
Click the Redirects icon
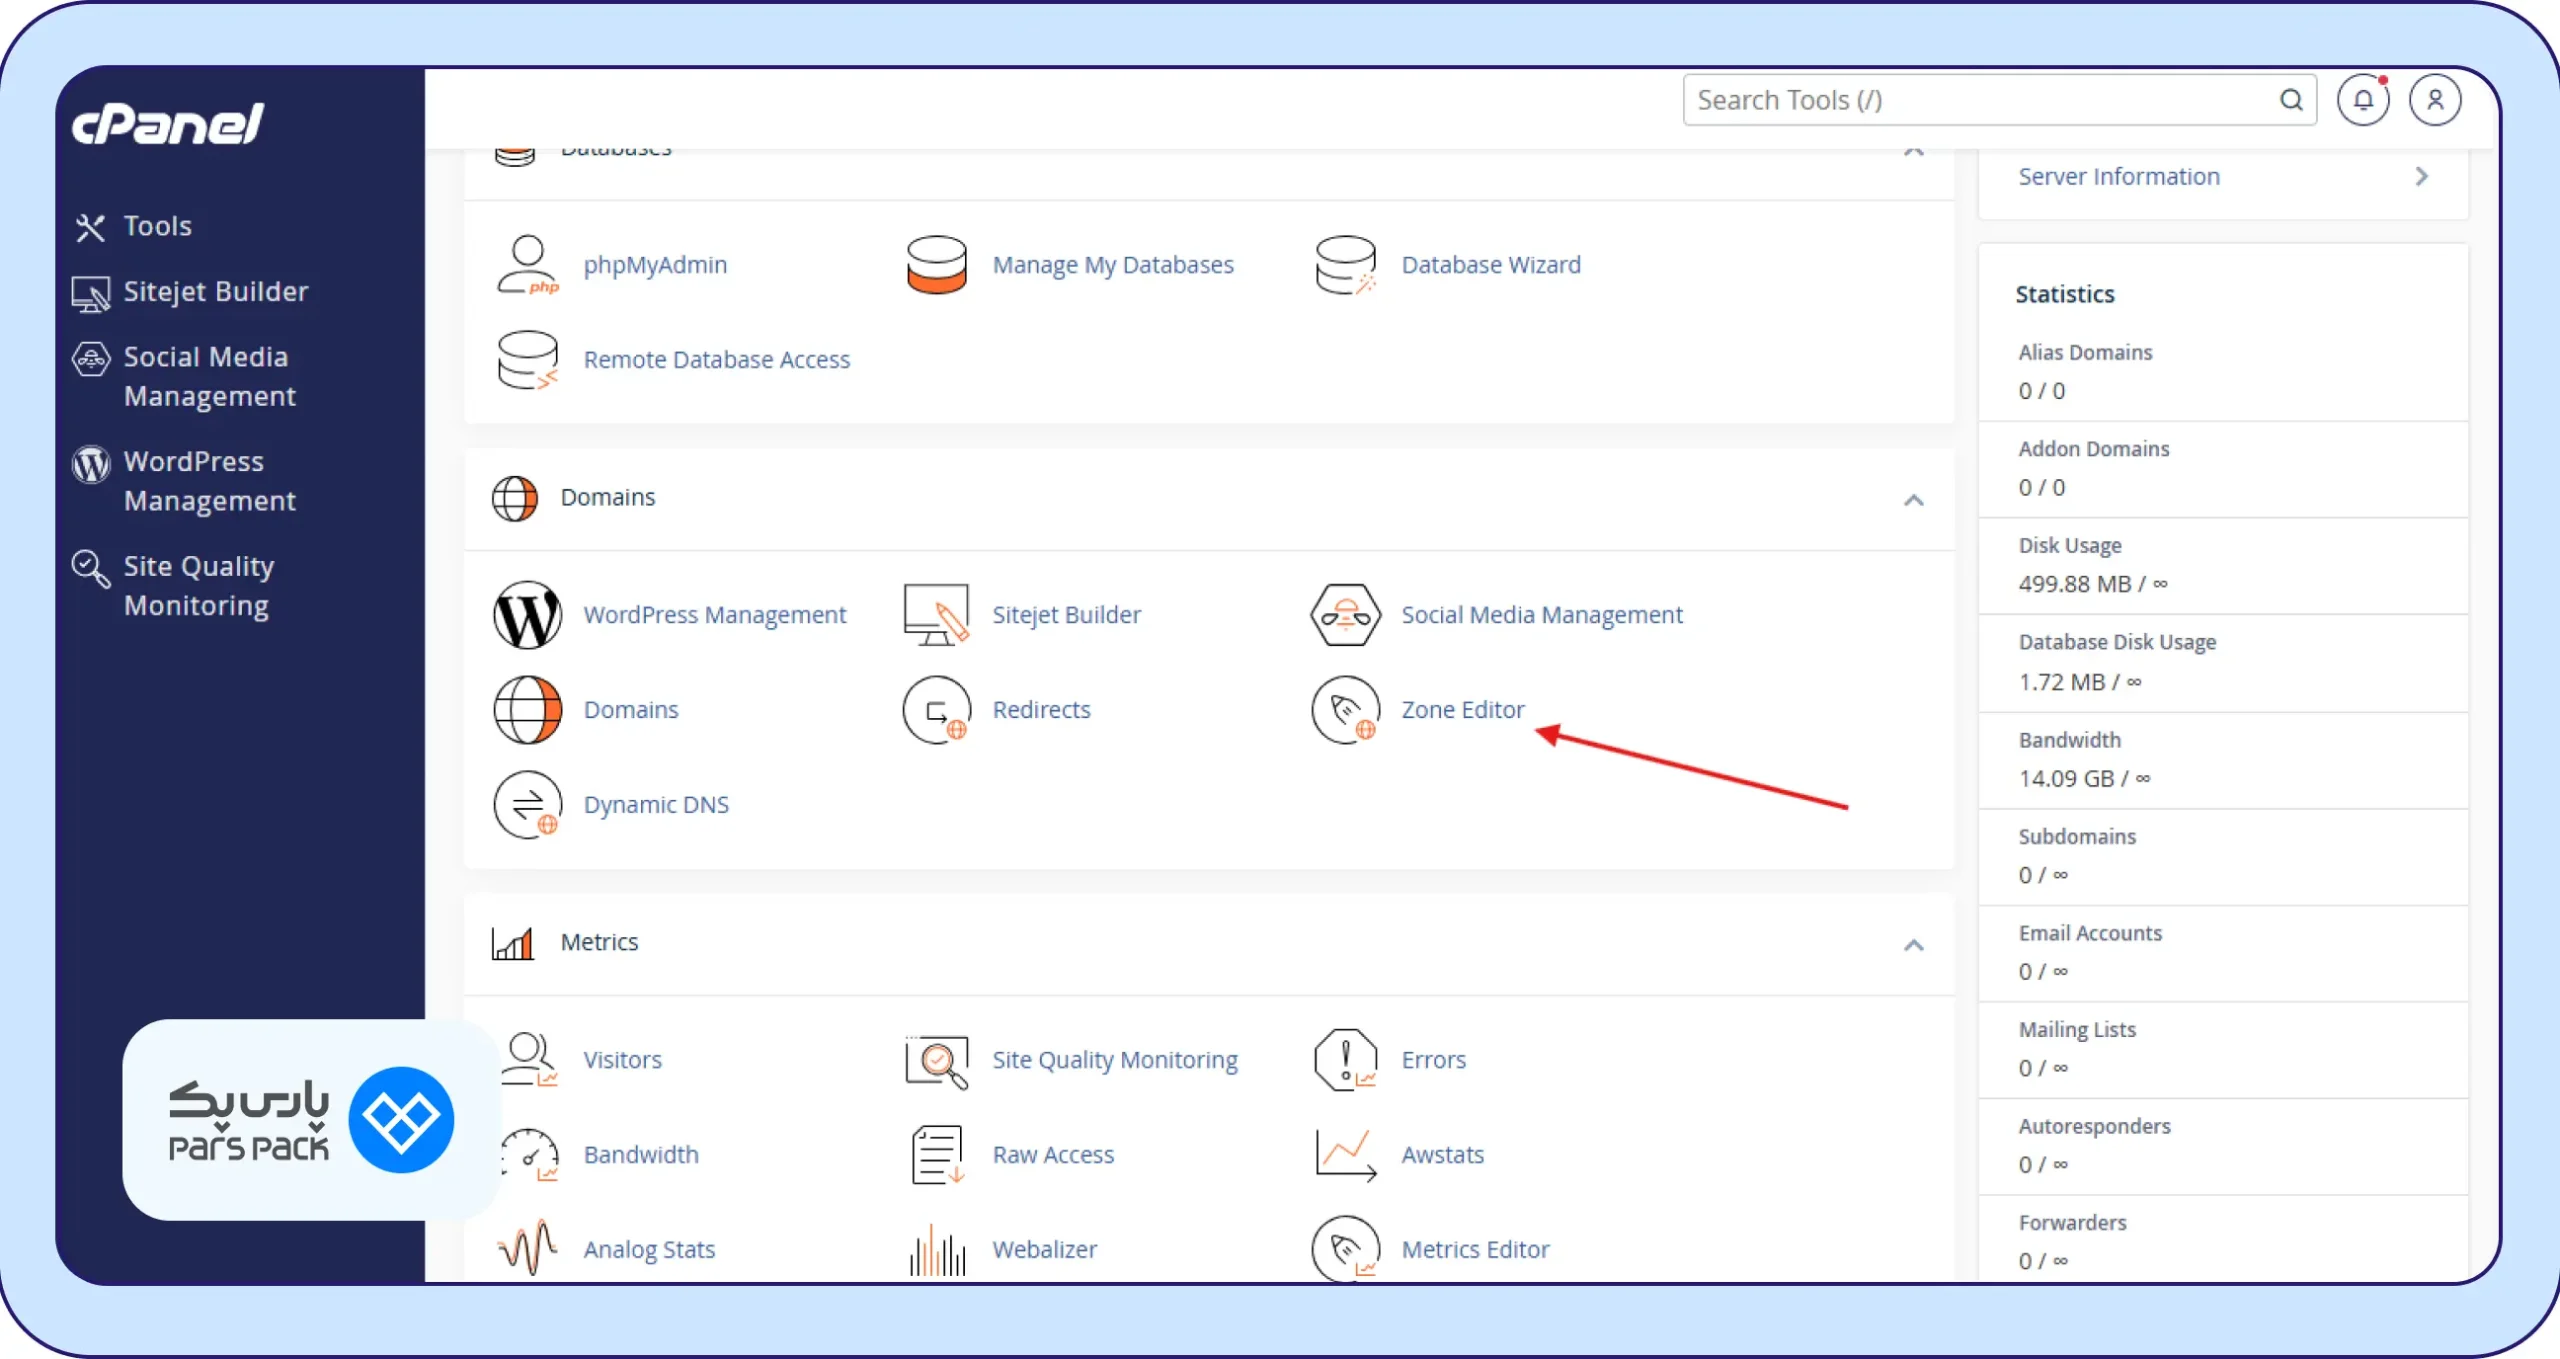[x=936, y=710]
